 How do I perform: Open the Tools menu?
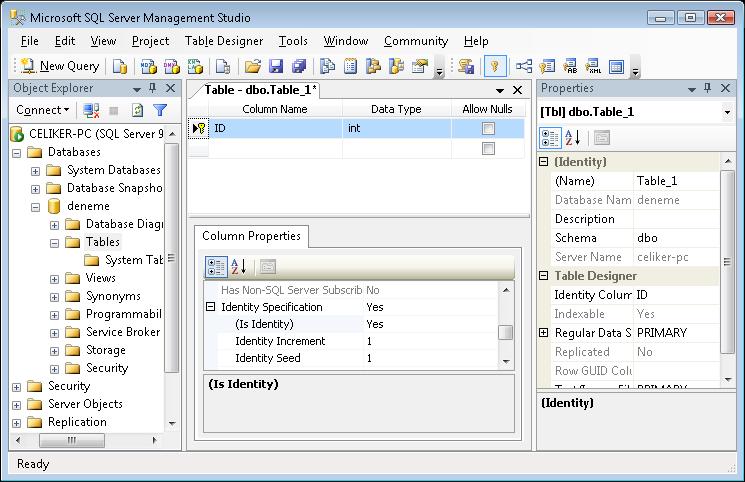click(293, 41)
